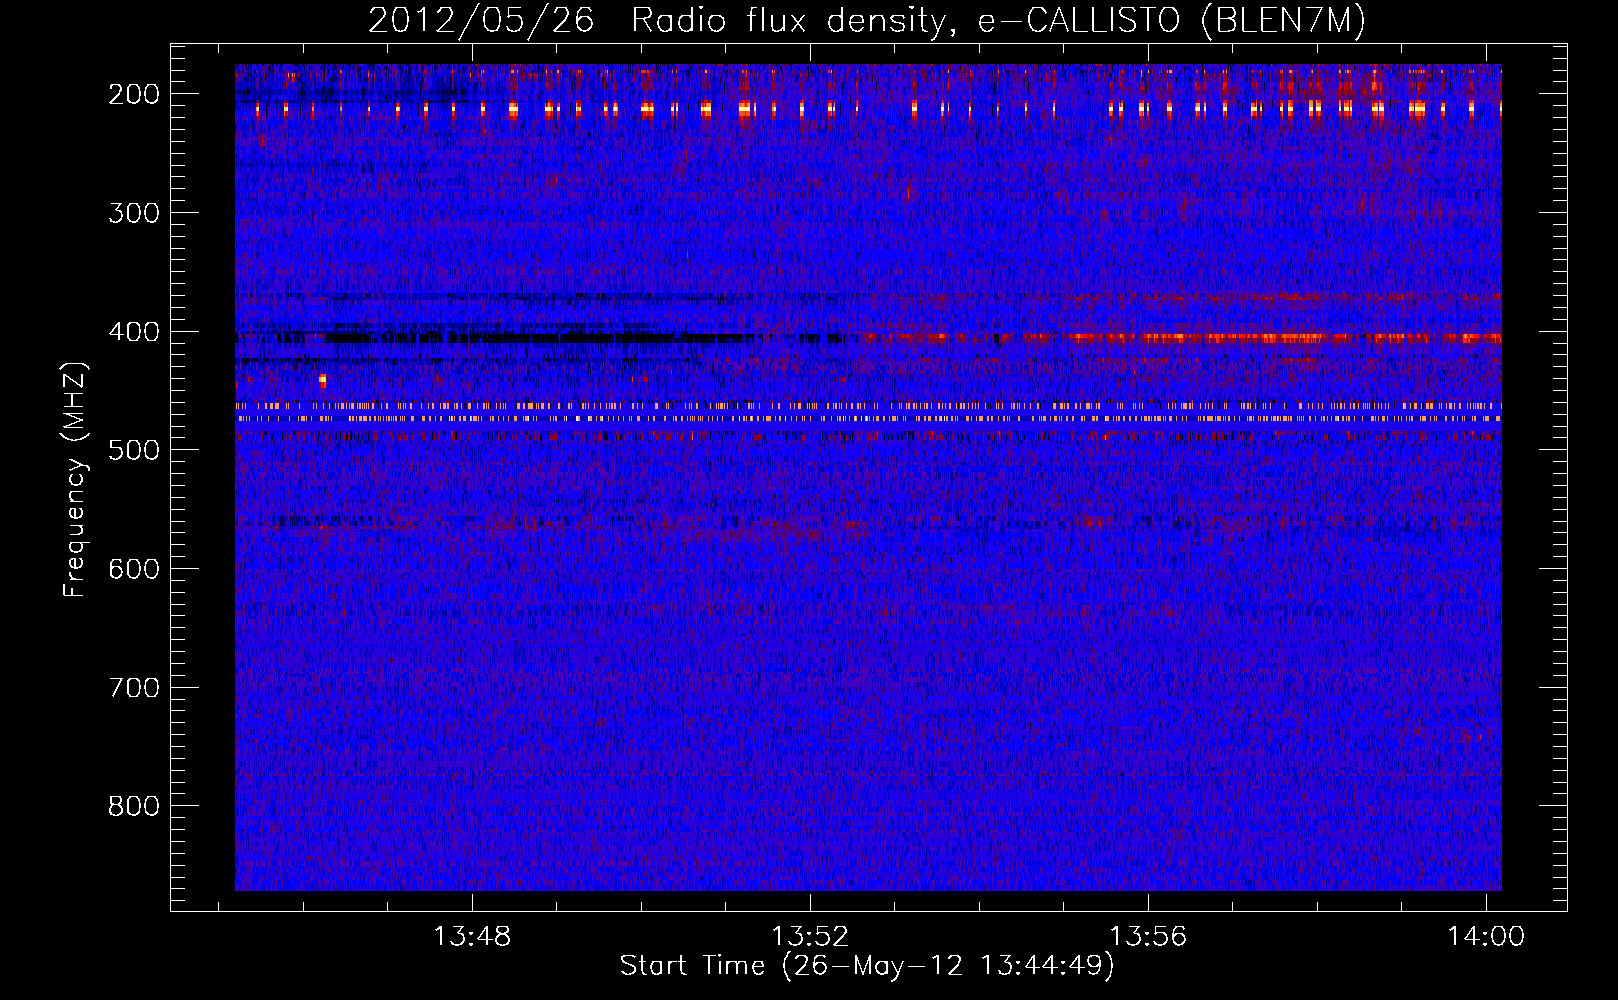Click the 'Frequency (MHZ)' axis label
The image size is (1618, 1000).
[75, 479]
